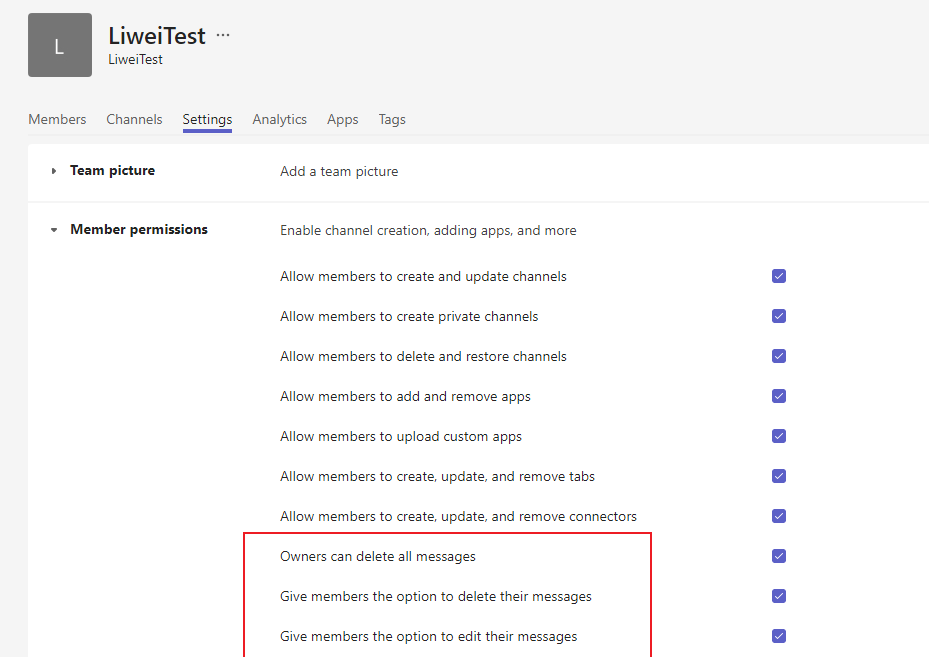
Task: Click the create, update, and remove connectors label
Action: pyautogui.click(x=458, y=517)
